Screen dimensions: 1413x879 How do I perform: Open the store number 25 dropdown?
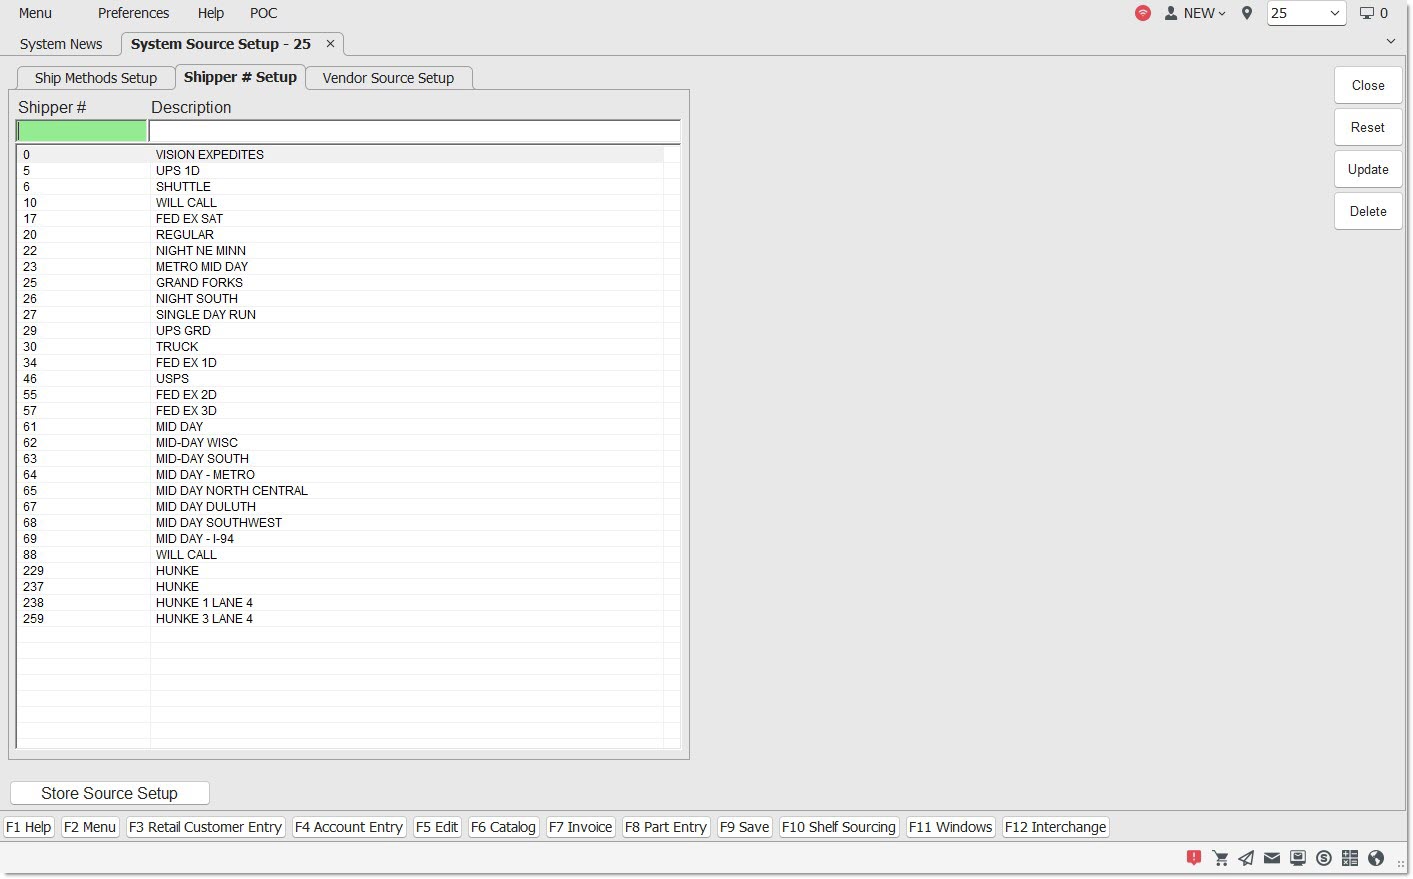tap(1306, 13)
